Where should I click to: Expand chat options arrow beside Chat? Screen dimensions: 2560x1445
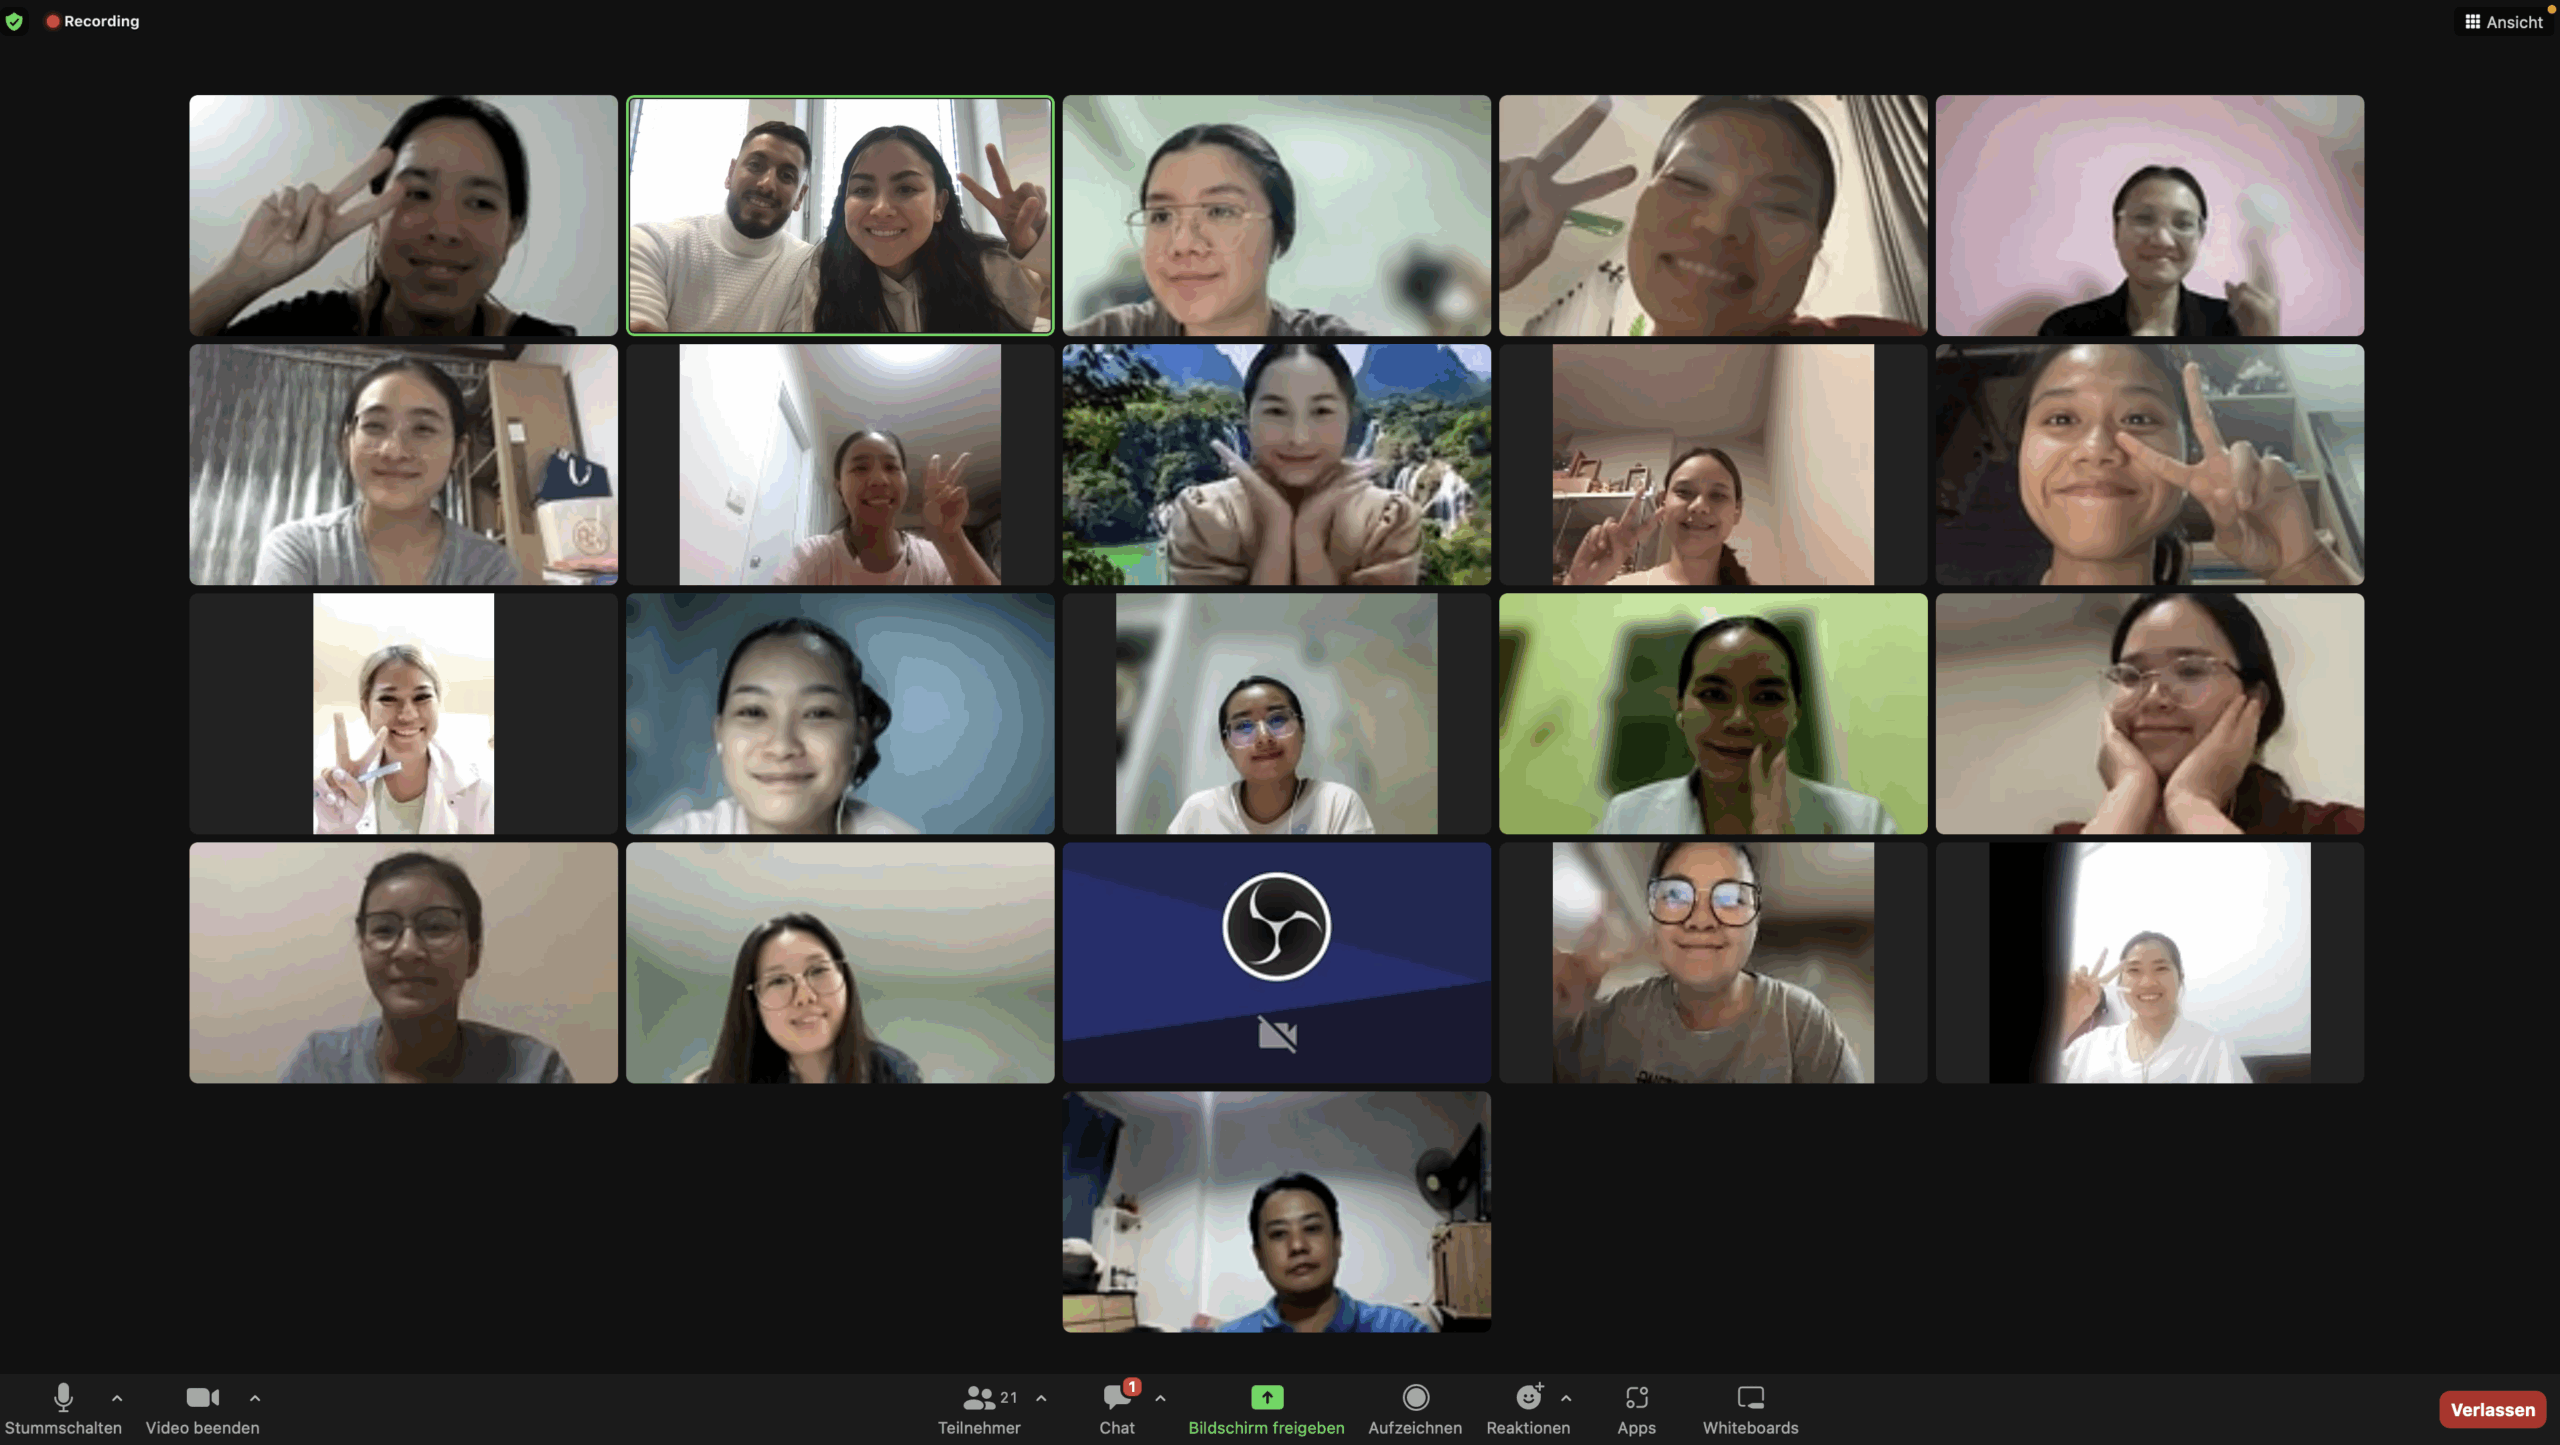click(1160, 1399)
